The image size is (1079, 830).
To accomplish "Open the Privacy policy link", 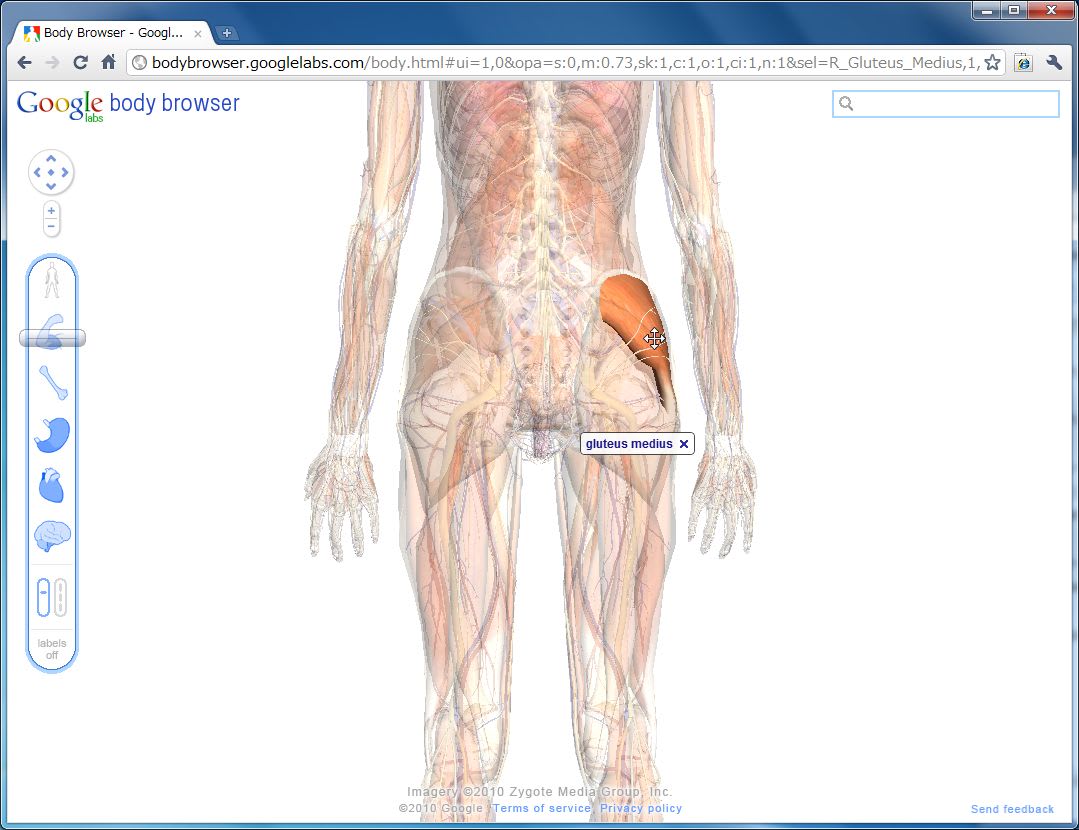I will pos(641,808).
